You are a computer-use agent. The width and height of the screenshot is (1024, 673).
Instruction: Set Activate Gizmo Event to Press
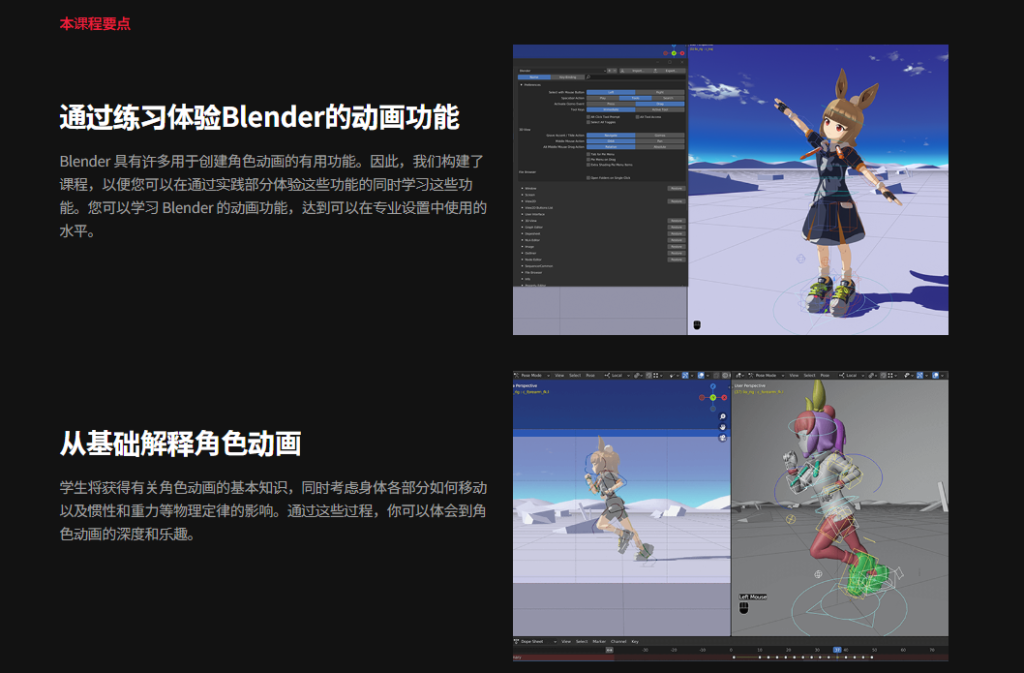click(x=611, y=104)
